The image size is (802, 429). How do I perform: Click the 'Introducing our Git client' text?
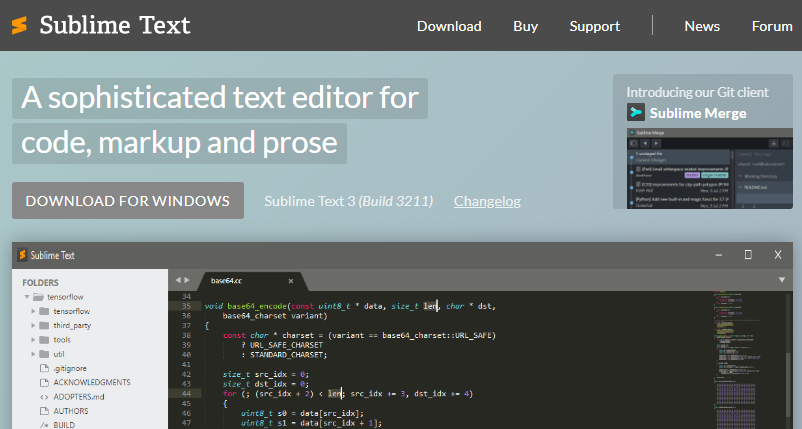point(697,93)
